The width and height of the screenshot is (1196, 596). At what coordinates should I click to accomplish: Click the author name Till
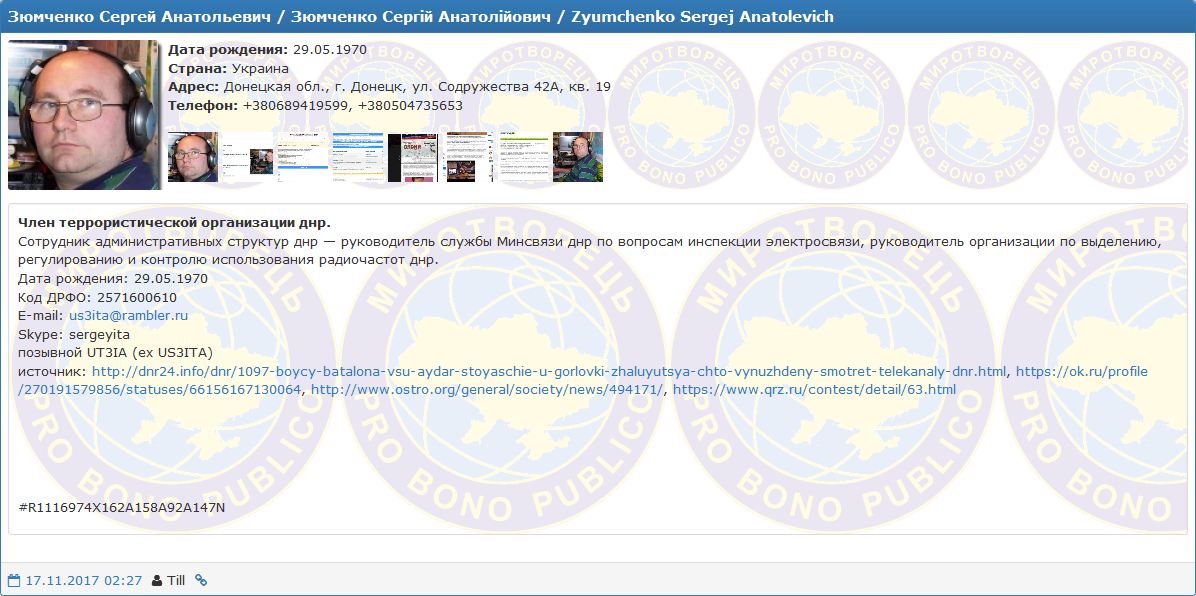[x=176, y=580]
